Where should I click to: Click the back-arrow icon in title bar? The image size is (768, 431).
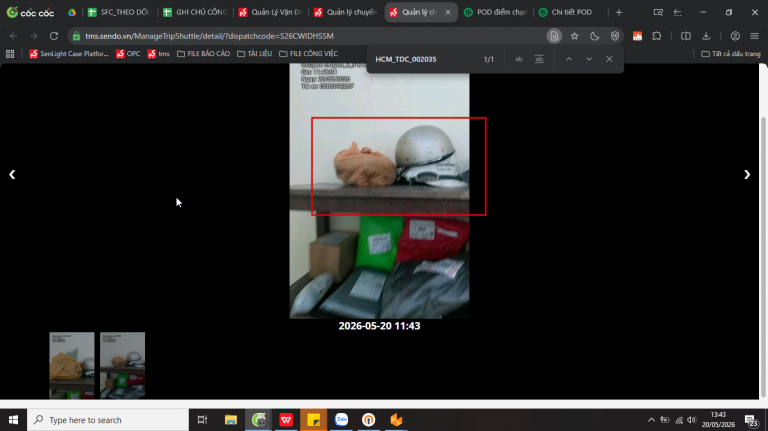click(677, 12)
